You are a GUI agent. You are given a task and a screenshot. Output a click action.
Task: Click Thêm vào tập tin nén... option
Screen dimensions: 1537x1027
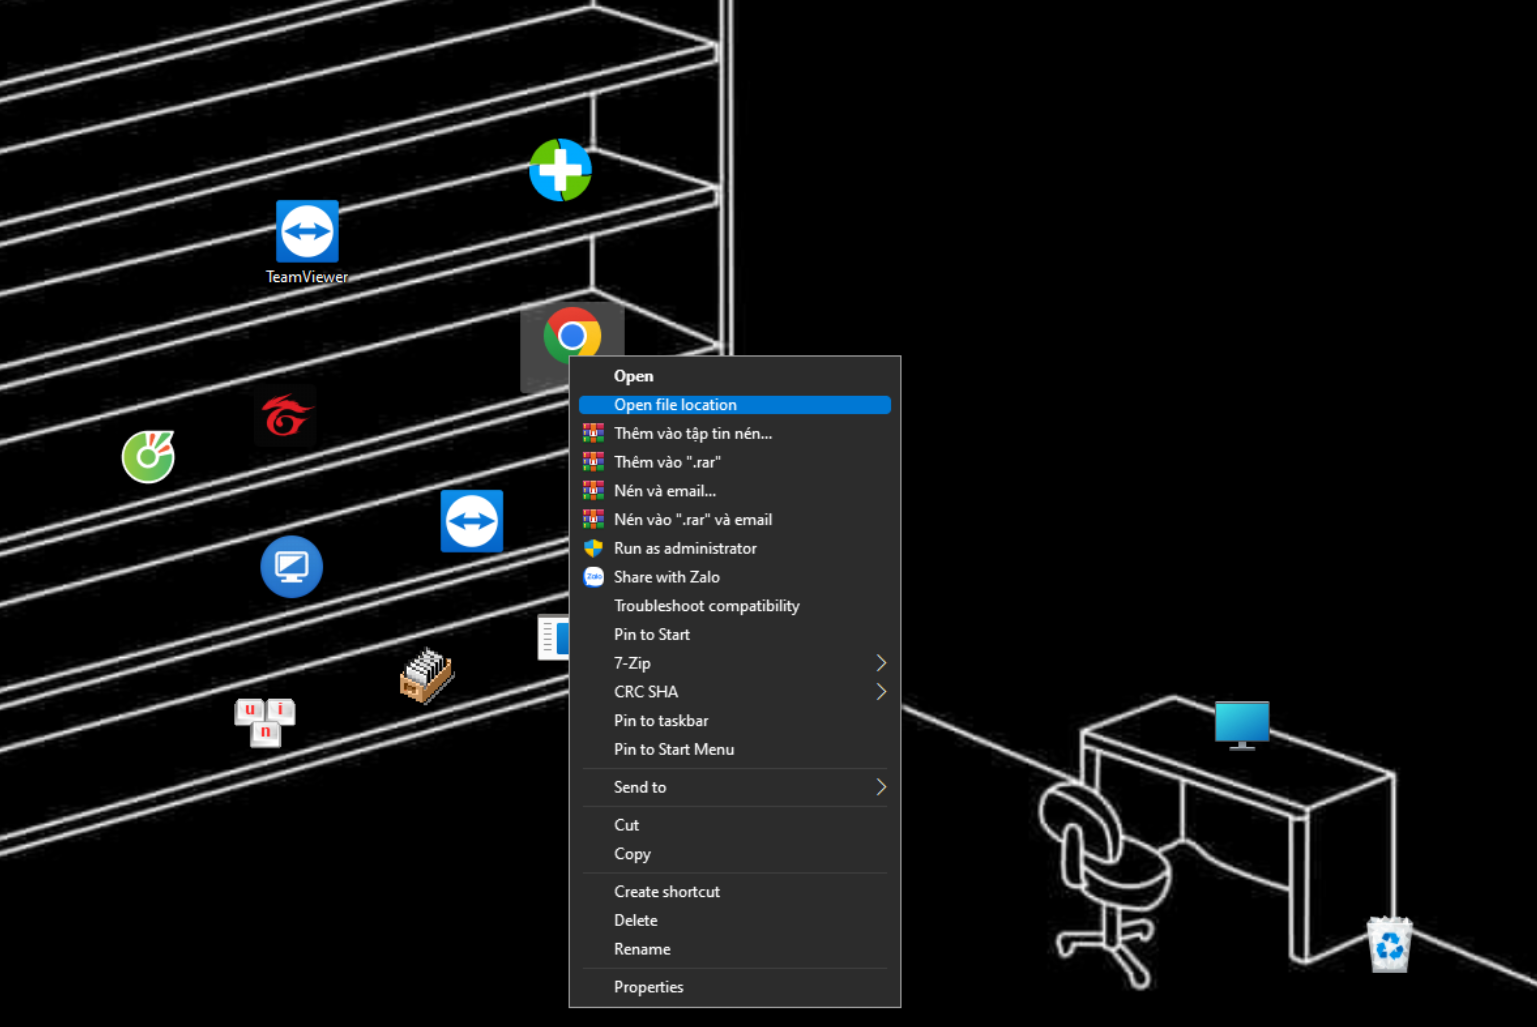coord(693,433)
